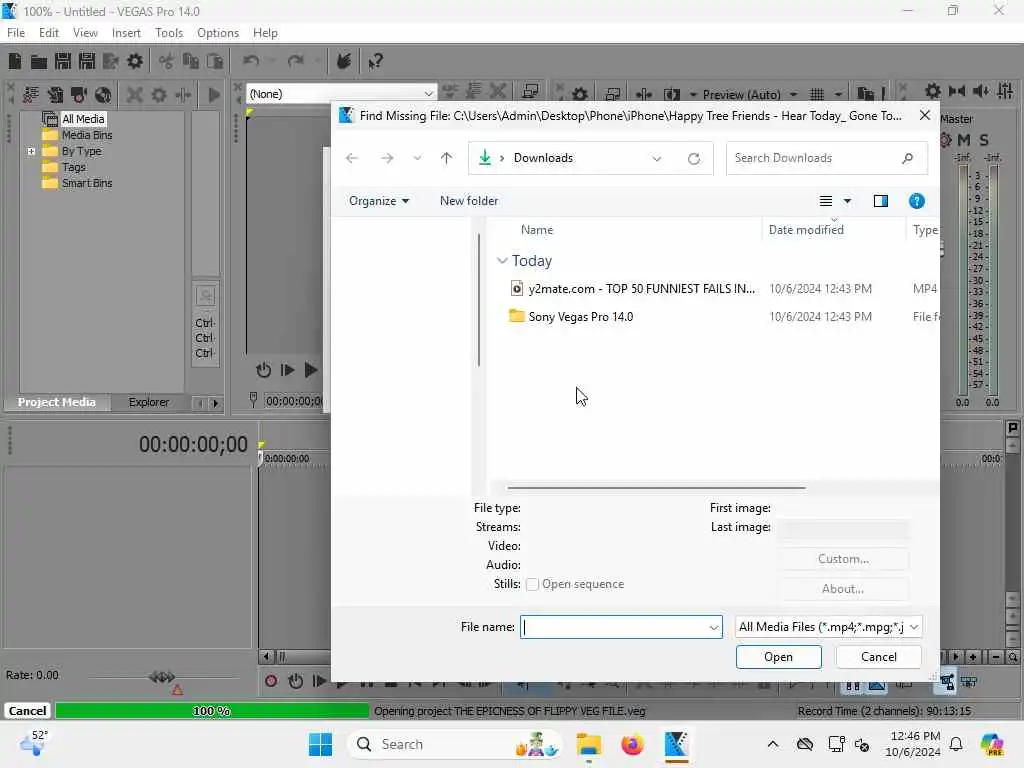Click the Cut scissors icon

coord(167,61)
